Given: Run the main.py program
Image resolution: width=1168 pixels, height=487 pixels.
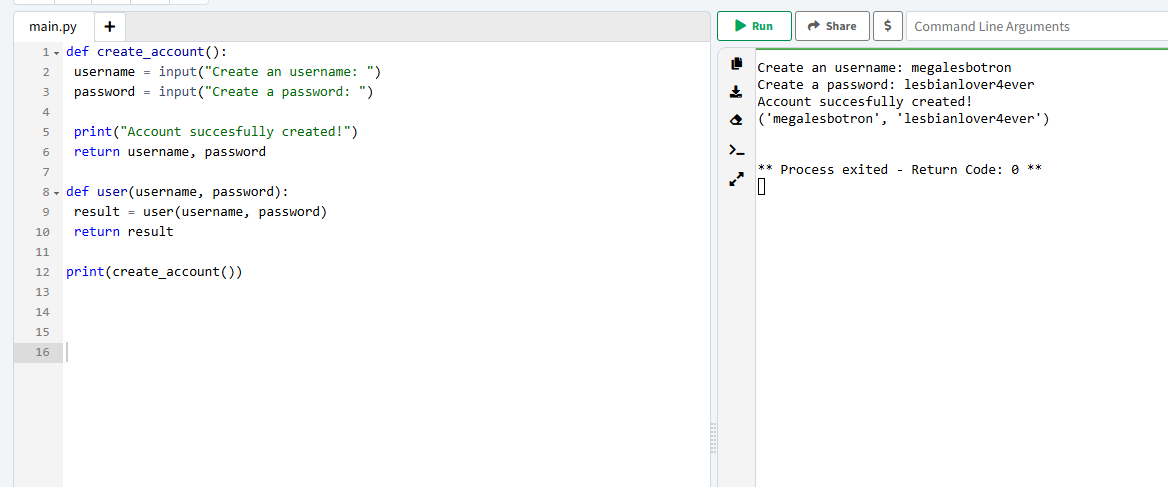Looking at the screenshot, I should (754, 26).
